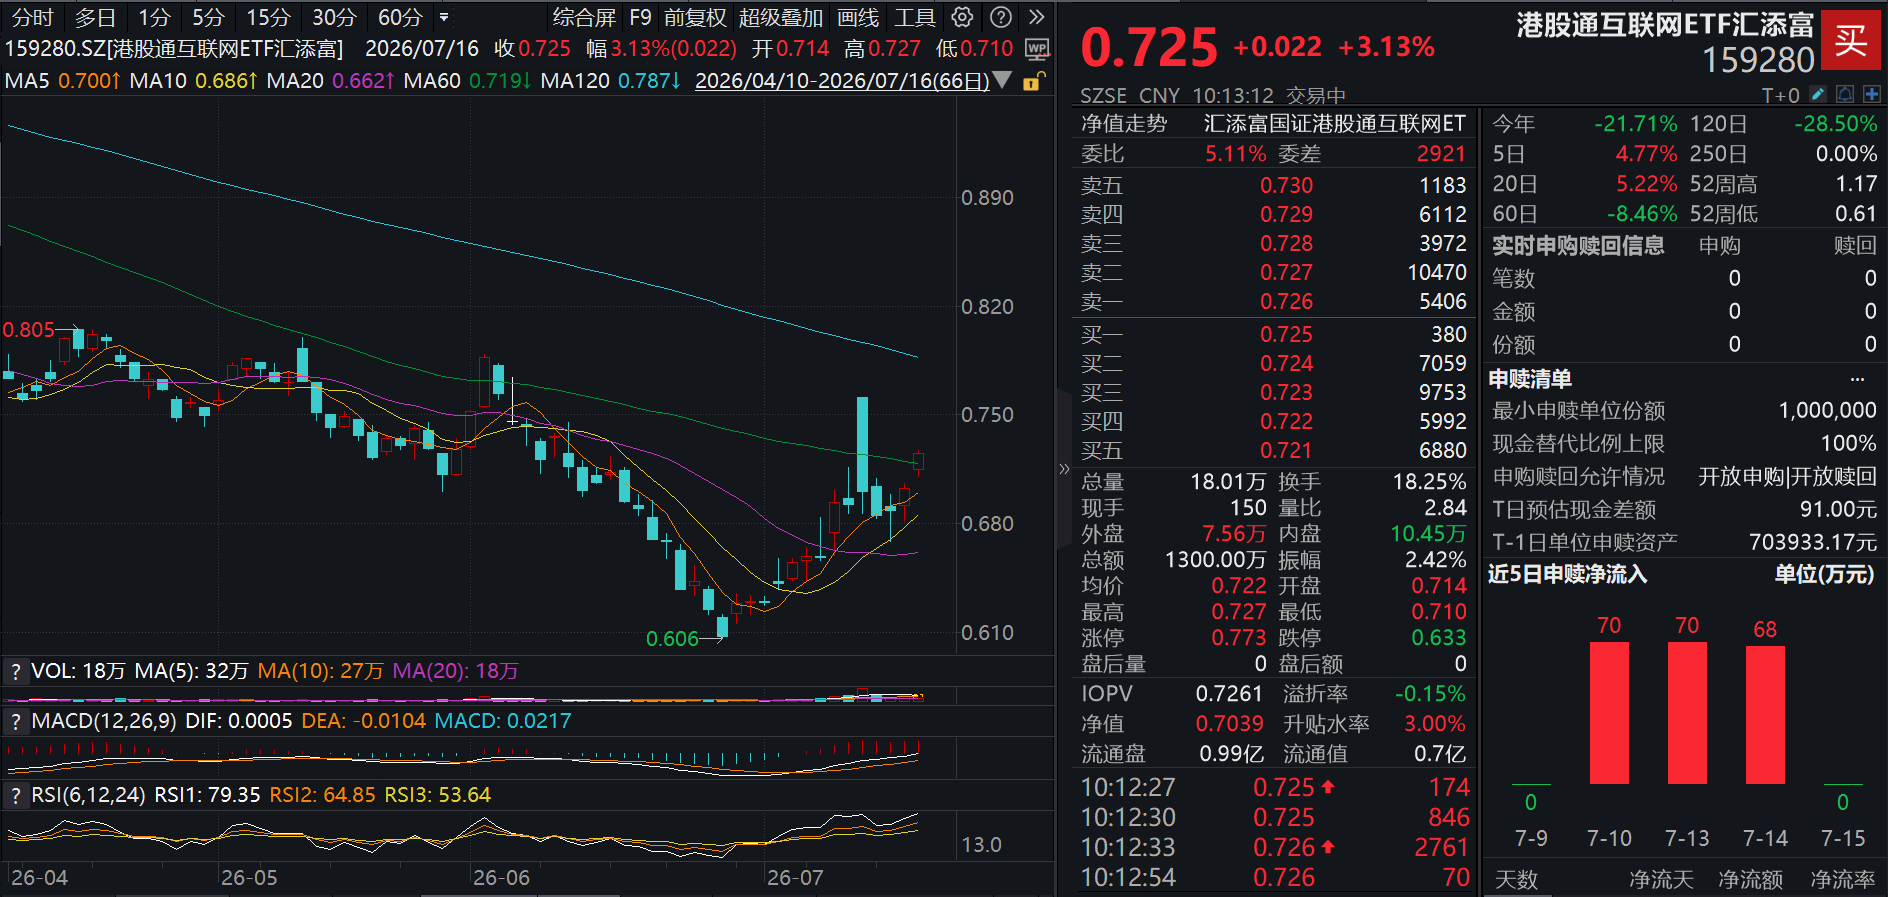Select the 60分 period tab

click(x=400, y=17)
